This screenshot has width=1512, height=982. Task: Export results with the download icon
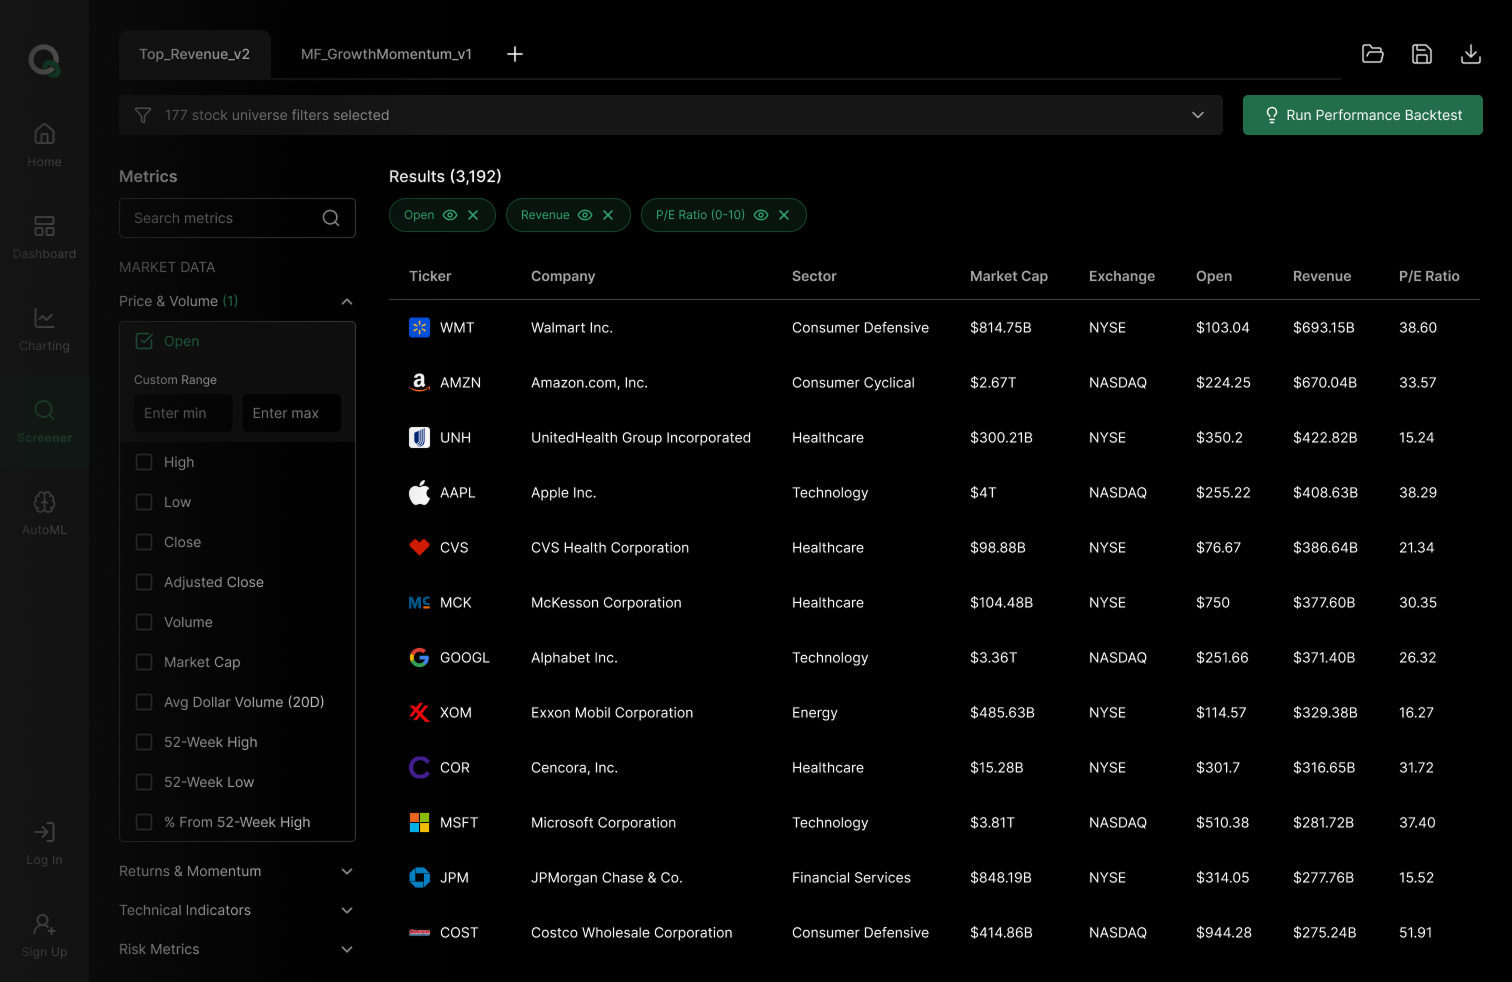point(1470,54)
